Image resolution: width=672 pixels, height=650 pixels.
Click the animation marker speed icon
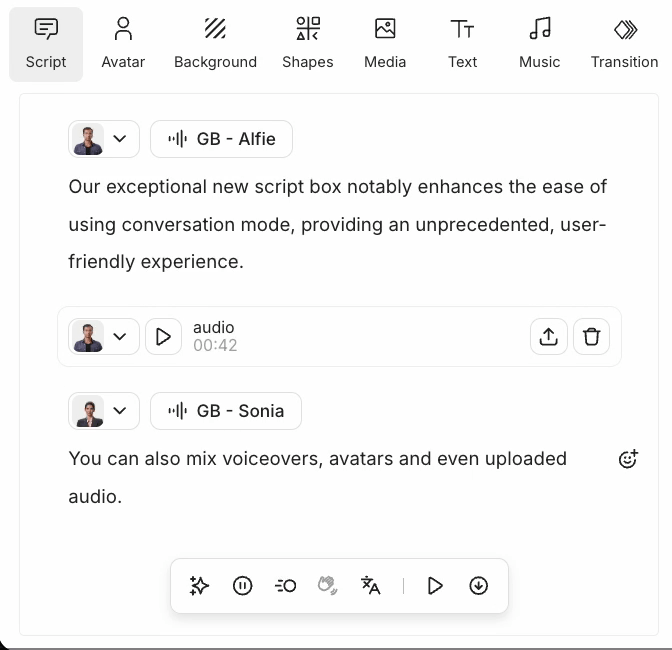click(x=285, y=586)
